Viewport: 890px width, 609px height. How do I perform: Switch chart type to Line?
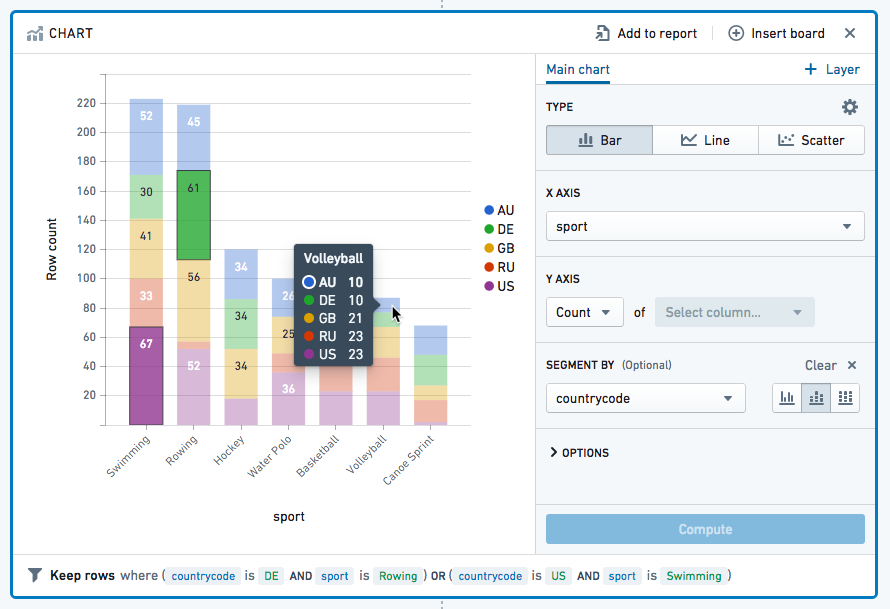click(705, 140)
